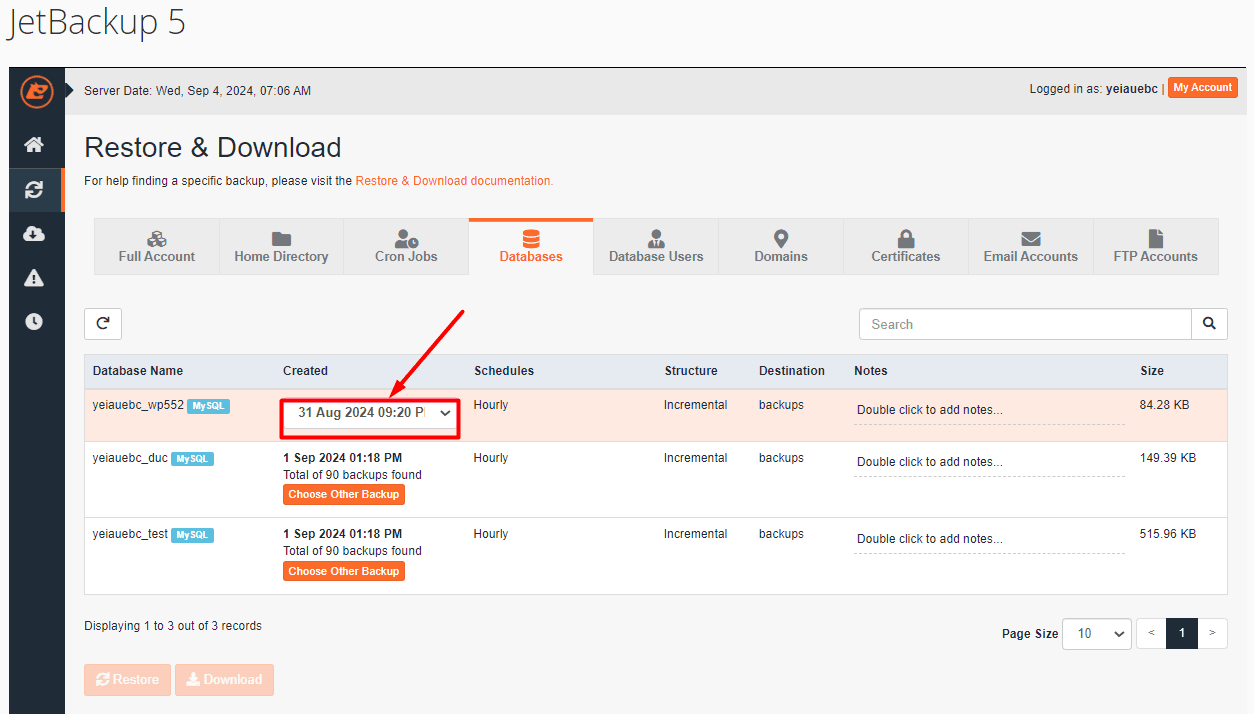Select the yeiauebc_wp552 database row name
Image resolution: width=1254 pixels, height=714 pixels.
pos(138,405)
